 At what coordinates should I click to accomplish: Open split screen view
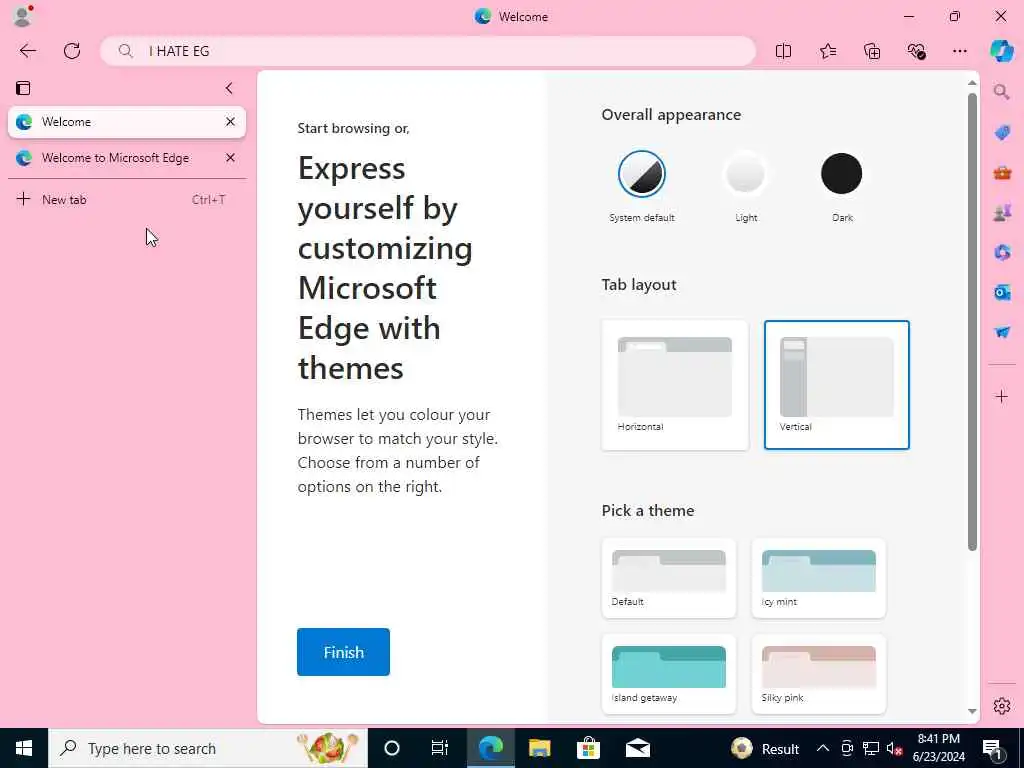click(x=783, y=51)
